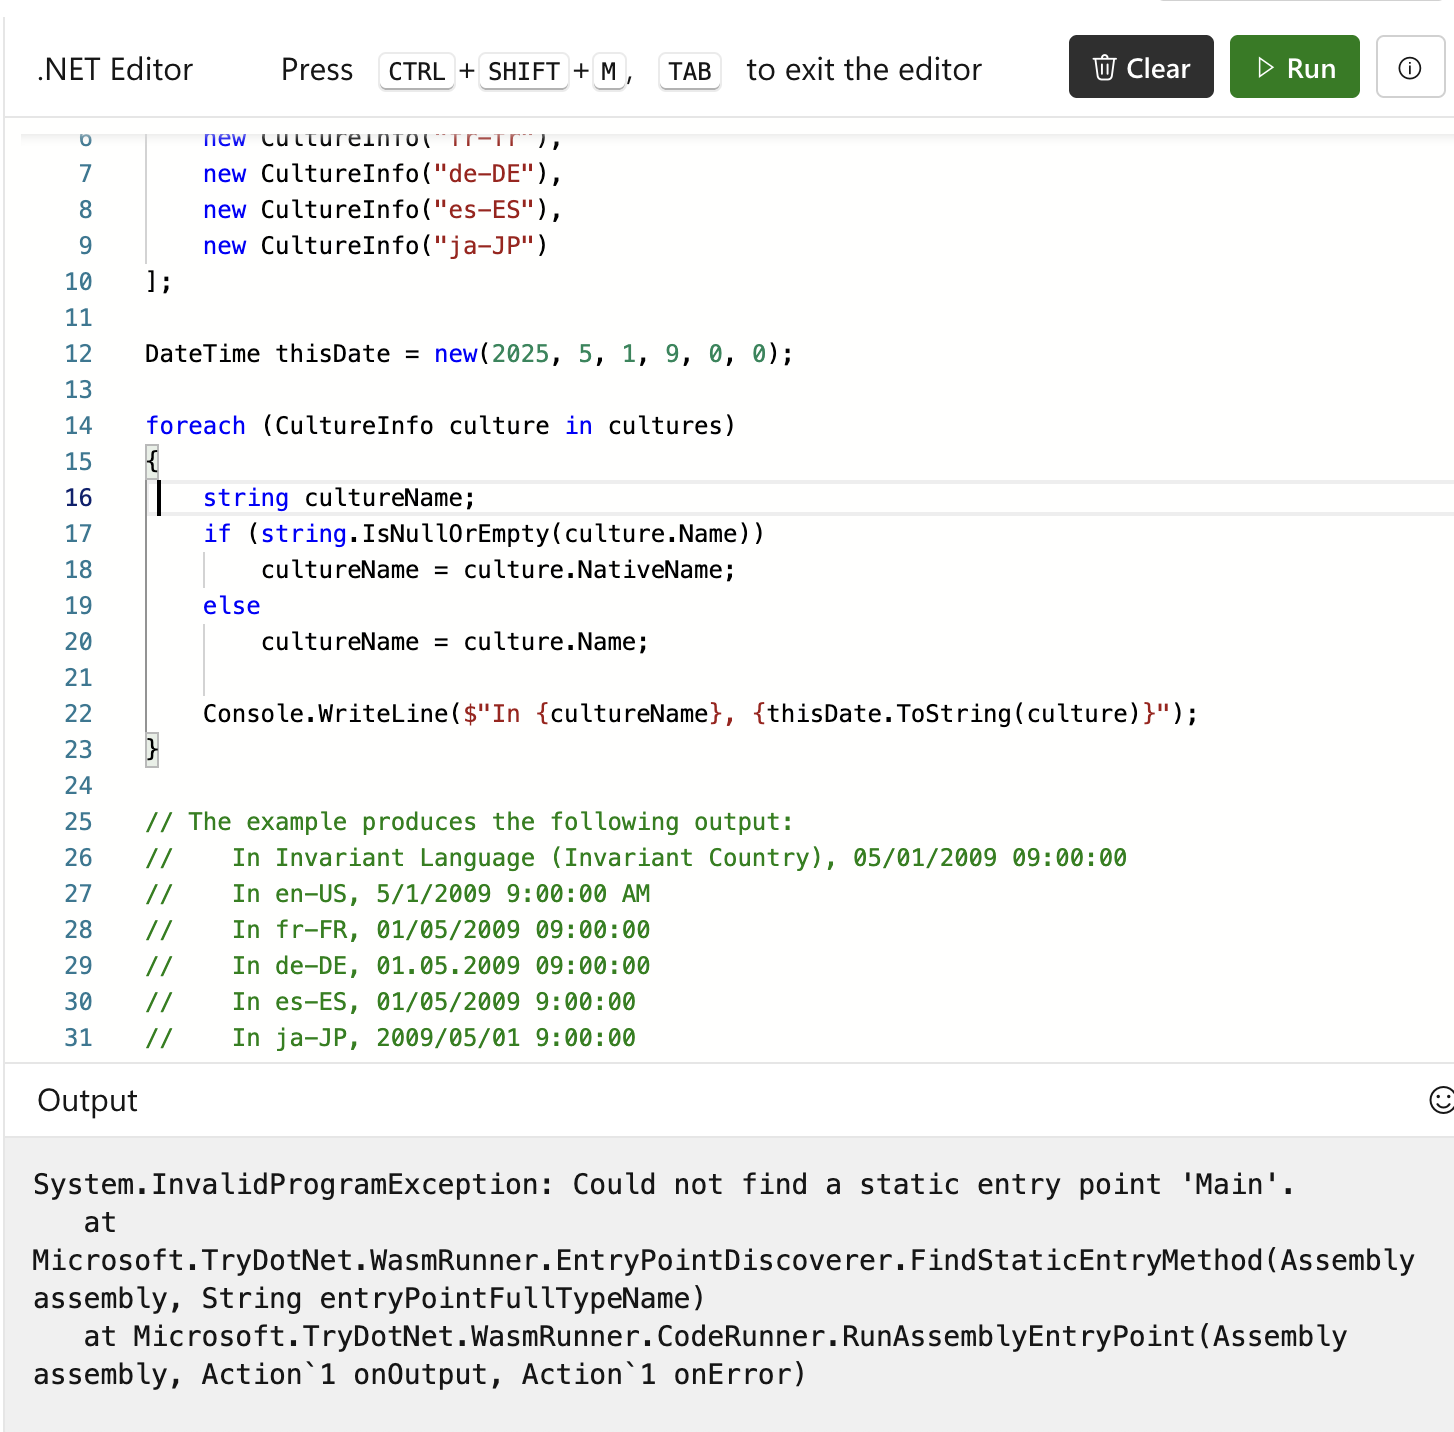Click the smiley feedback icon beside Output

(1440, 1100)
